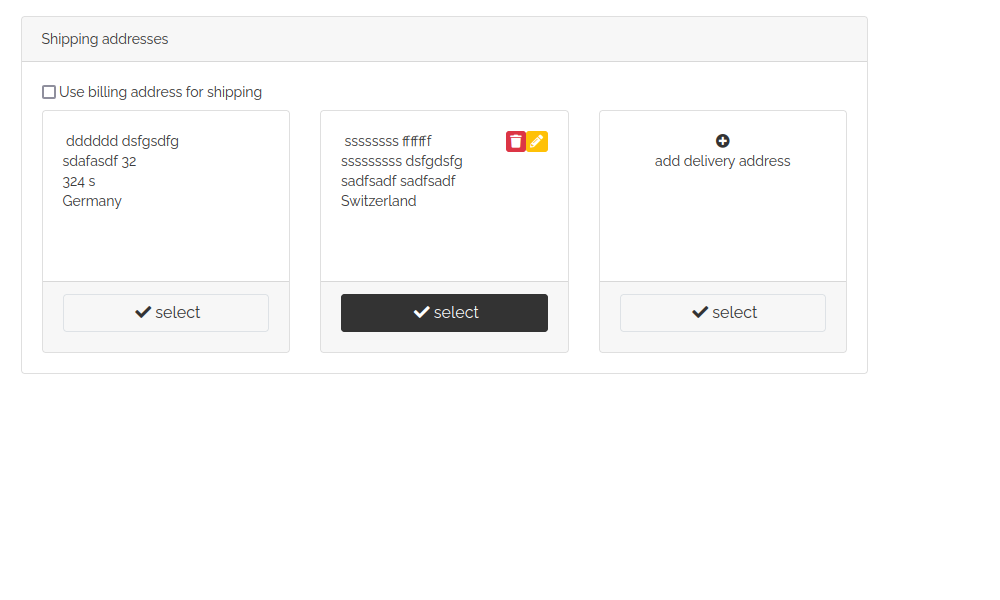Click checkmark icon in the dark select button
Viewport: 1000px width, 600px height.
click(x=421, y=313)
